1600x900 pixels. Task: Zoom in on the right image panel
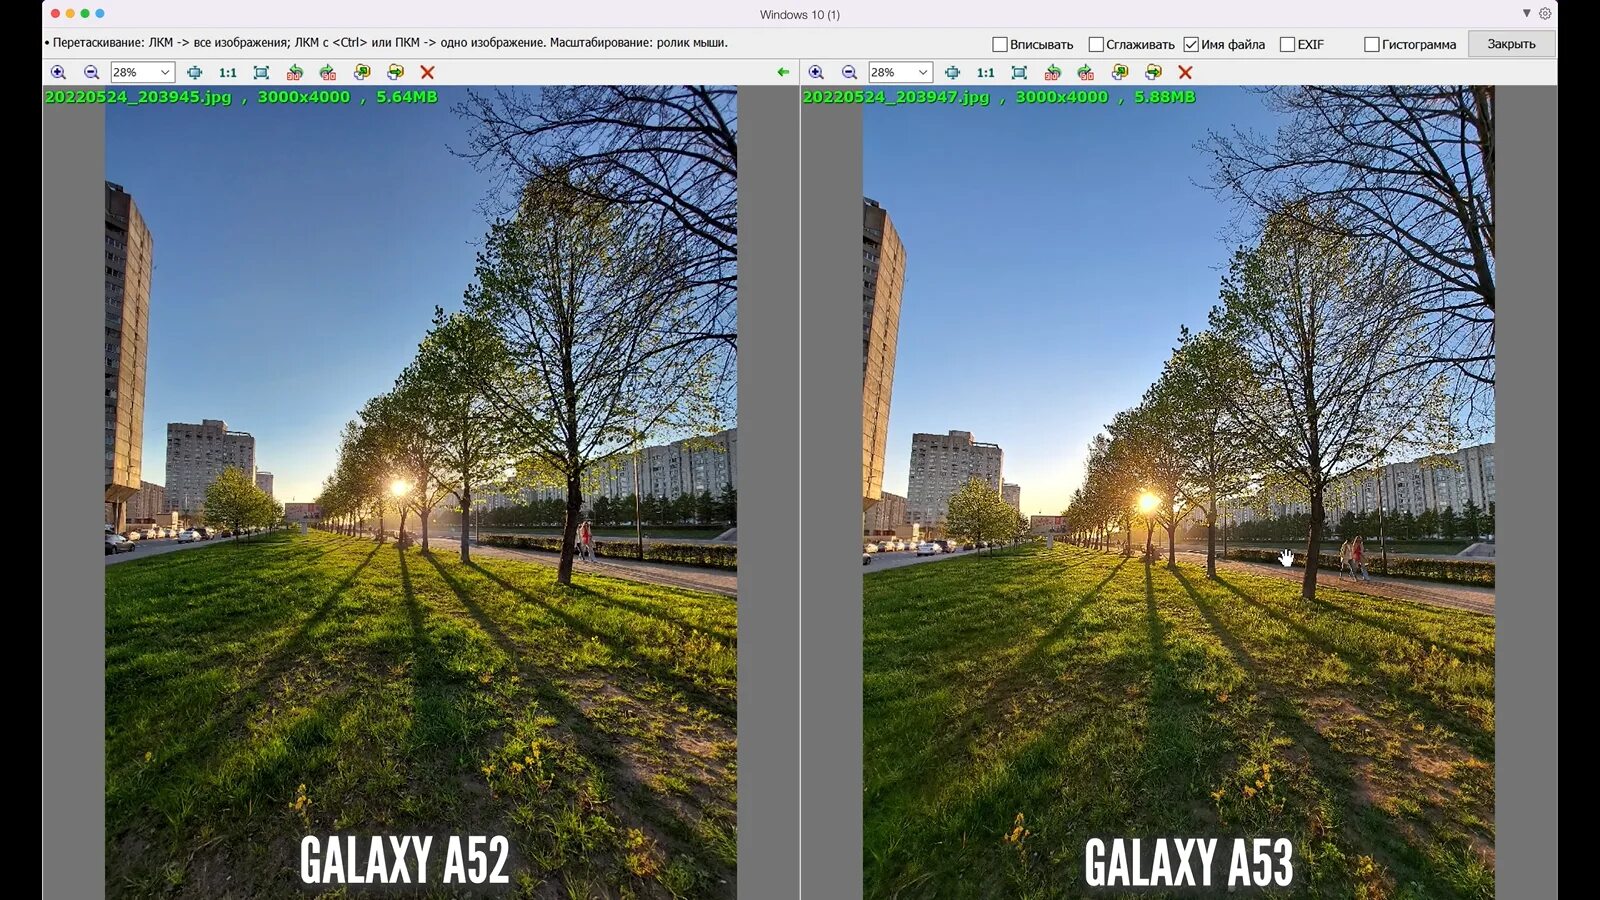click(816, 72)
